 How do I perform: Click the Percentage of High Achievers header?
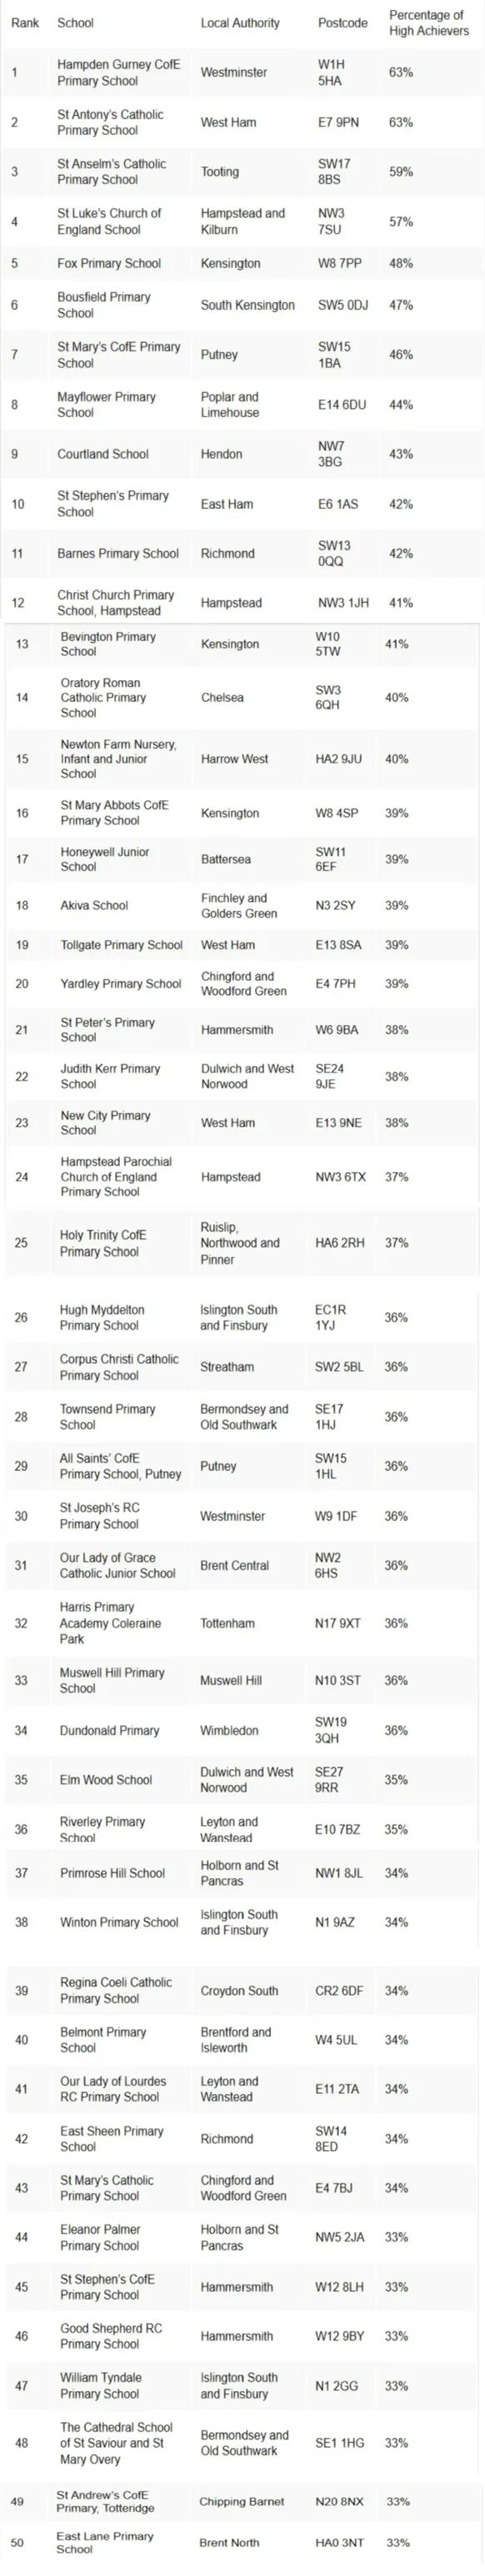coord(428,23)
